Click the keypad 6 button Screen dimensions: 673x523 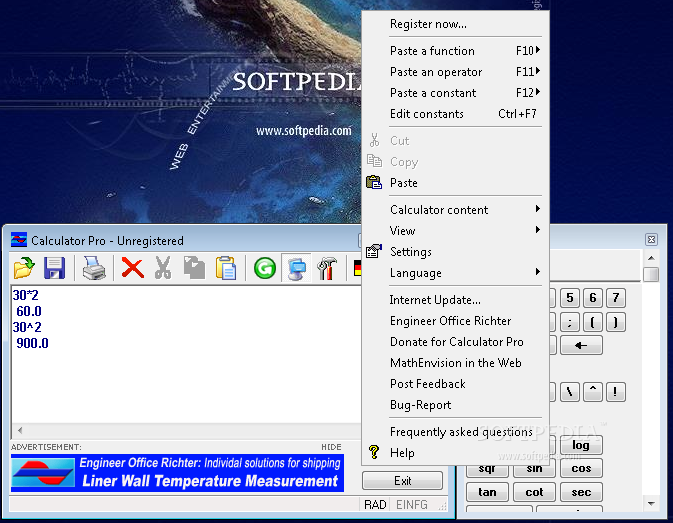tap(593, 298)
